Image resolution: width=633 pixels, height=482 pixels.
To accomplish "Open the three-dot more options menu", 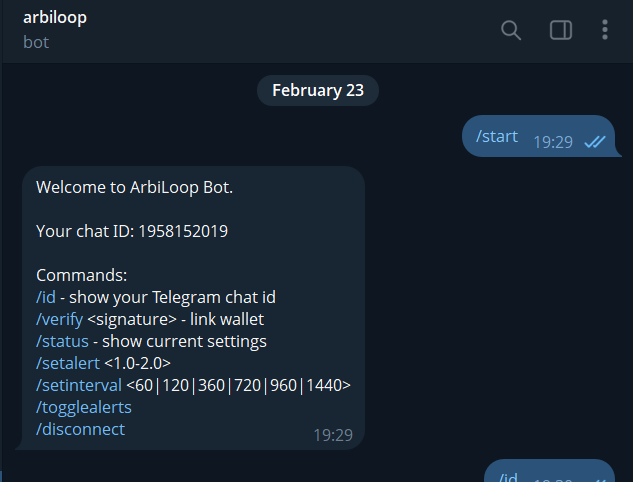I will 605,30.
